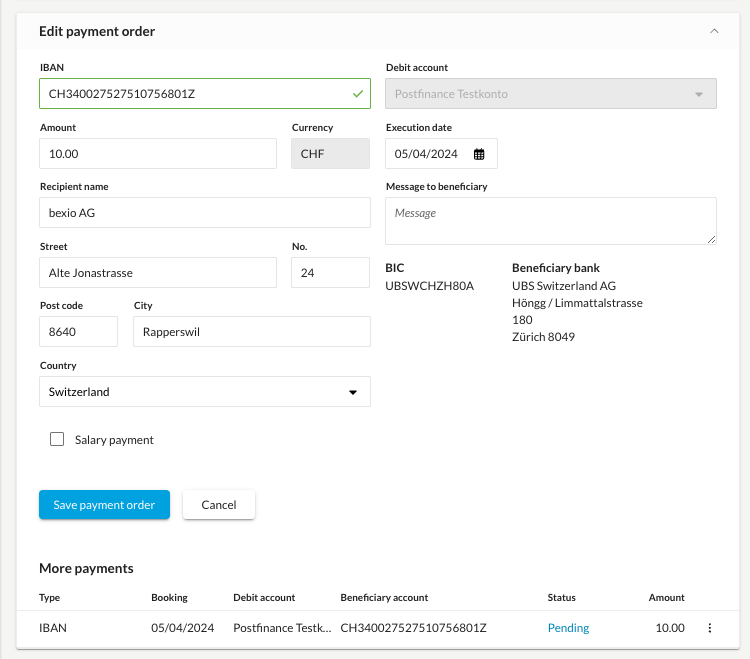This screenshot has width=750, height=659.
Task: Click the More payments heading
Action: pyautogui.click(x=86, y=568)
